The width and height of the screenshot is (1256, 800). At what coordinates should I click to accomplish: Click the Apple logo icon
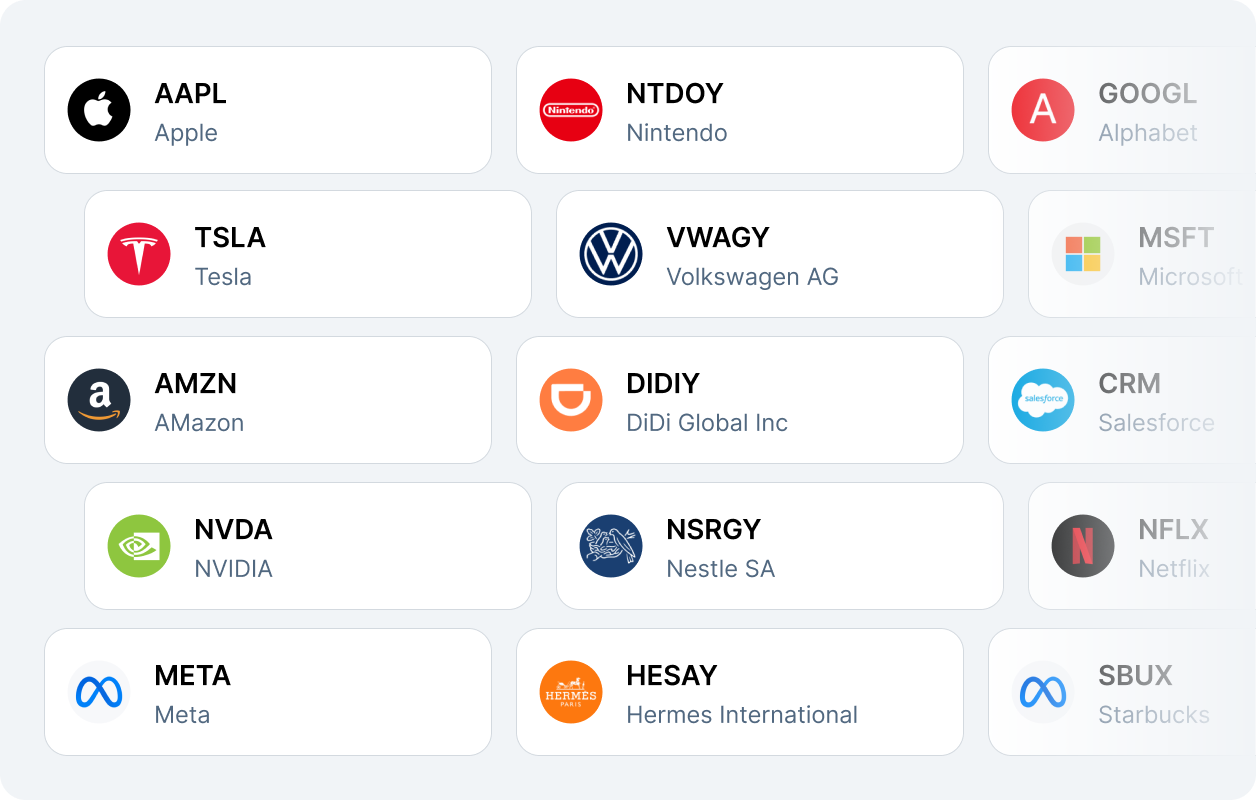coord(99,110)
